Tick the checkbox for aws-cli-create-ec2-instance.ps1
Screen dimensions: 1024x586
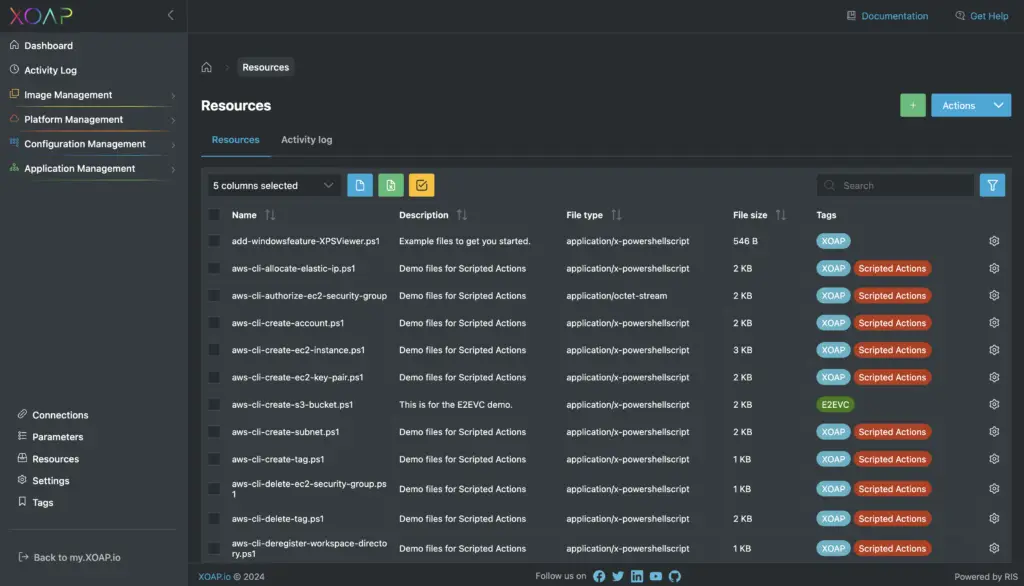tap(214, 350)
